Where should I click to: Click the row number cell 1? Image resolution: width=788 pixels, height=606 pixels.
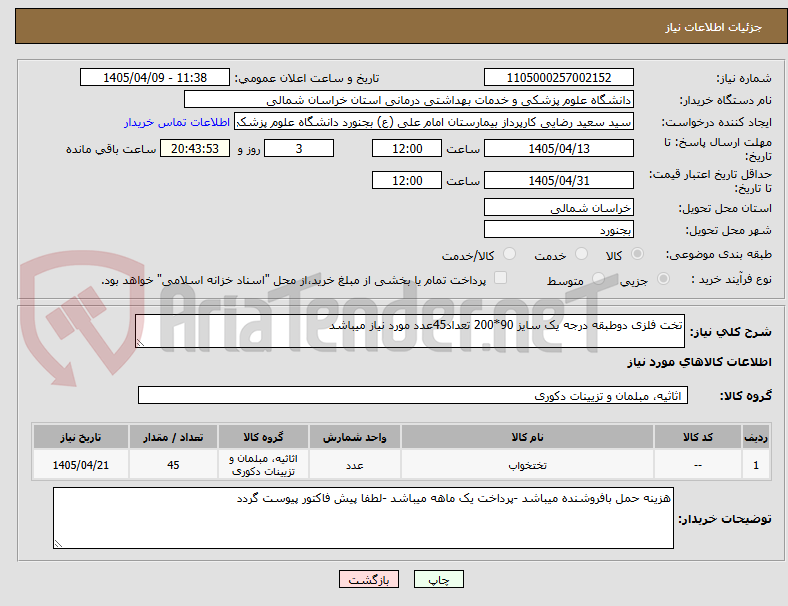click(x=755, y=465)
